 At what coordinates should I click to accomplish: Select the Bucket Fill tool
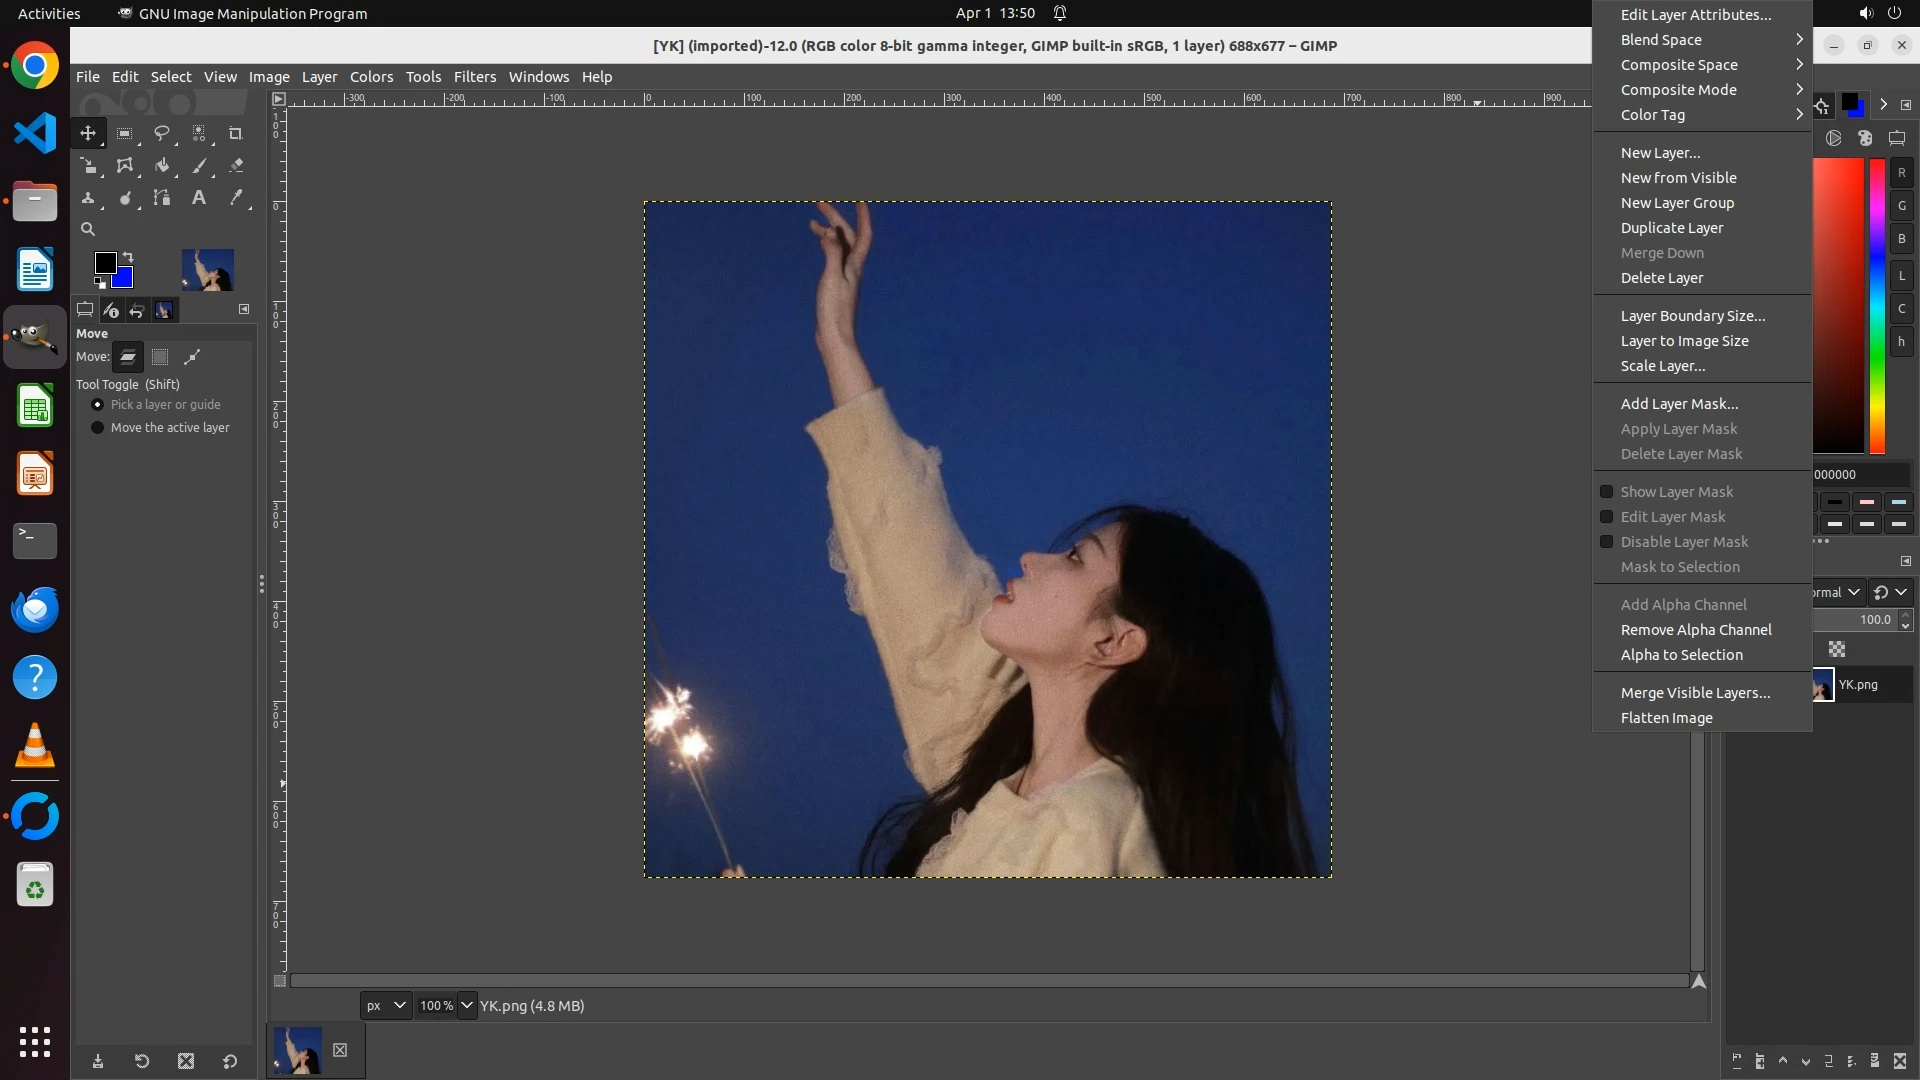(x=162, y=166)
